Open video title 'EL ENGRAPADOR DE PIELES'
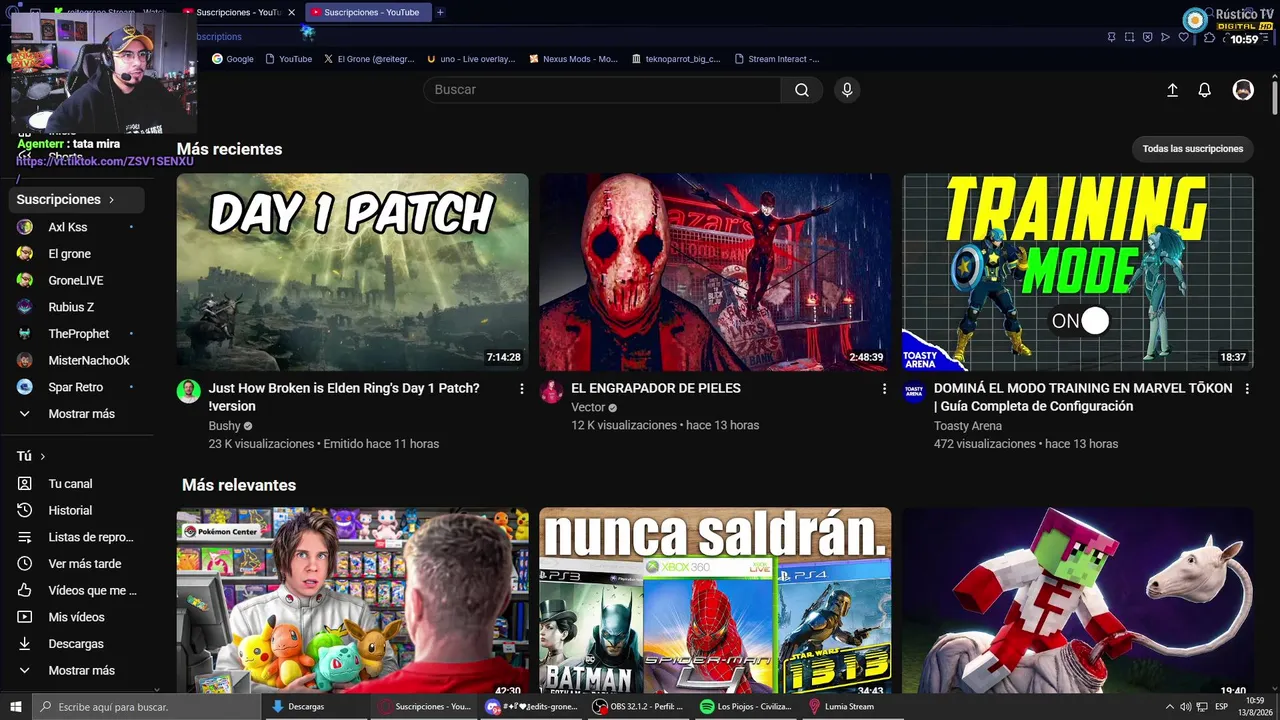The height and width of the screenshot is (720, 1280). coord(656,388)
